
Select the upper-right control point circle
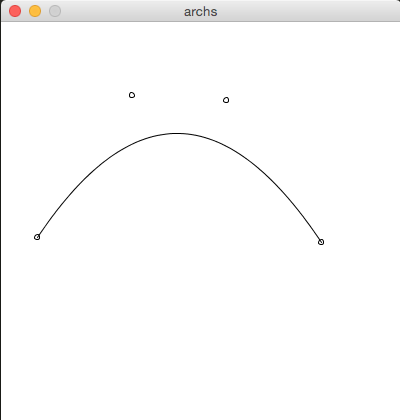click(226, 100)
